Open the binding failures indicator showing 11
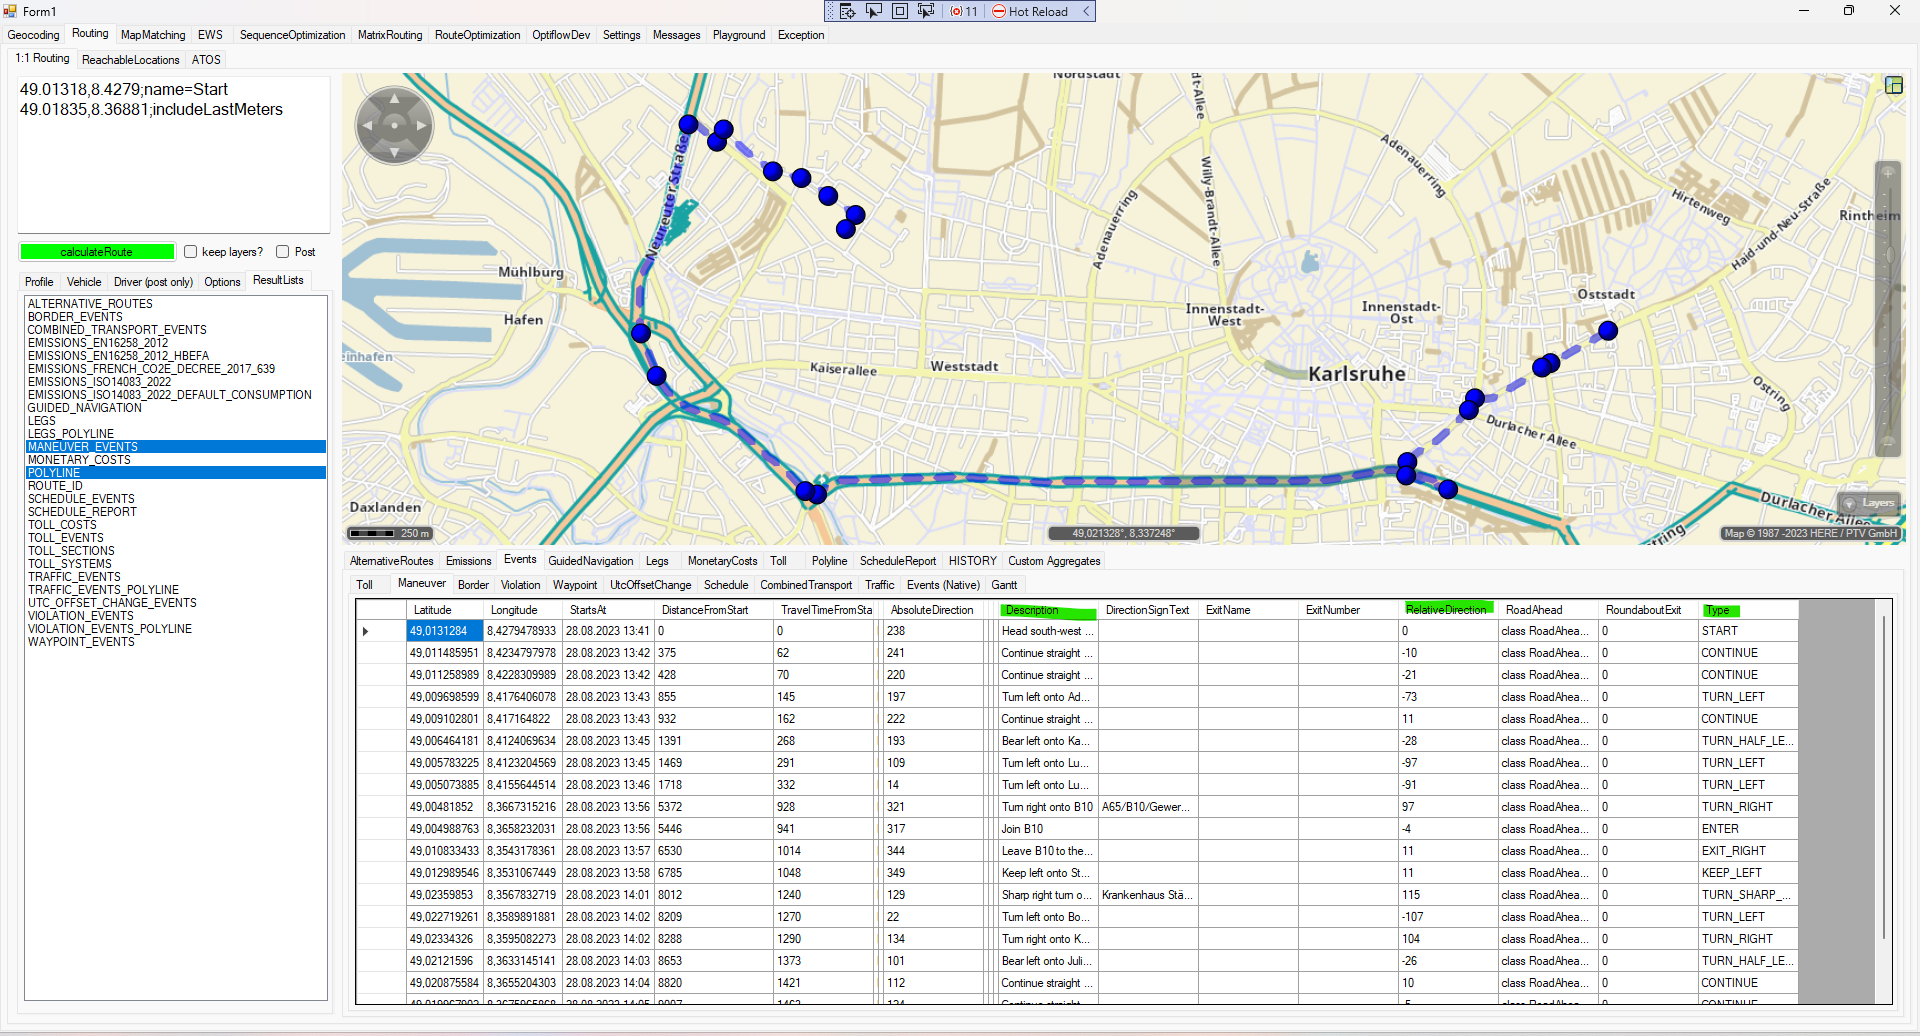 [964, 11]
